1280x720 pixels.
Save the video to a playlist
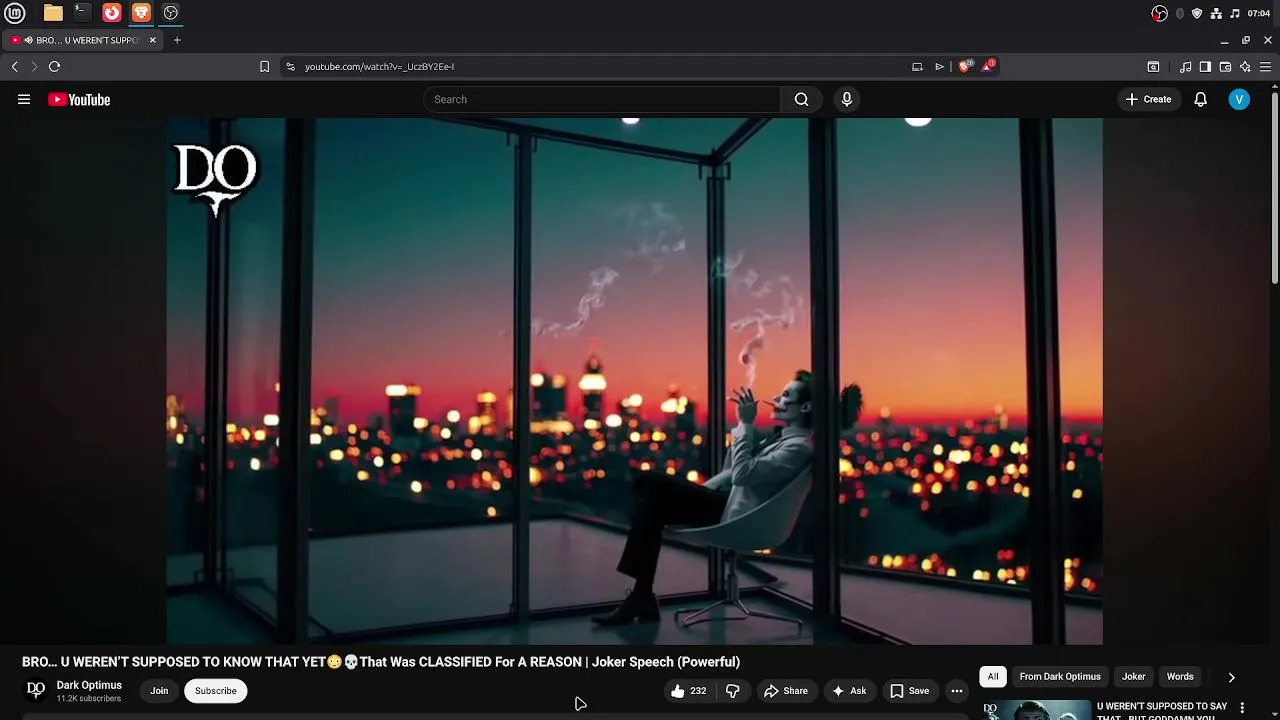pos(910,691)
